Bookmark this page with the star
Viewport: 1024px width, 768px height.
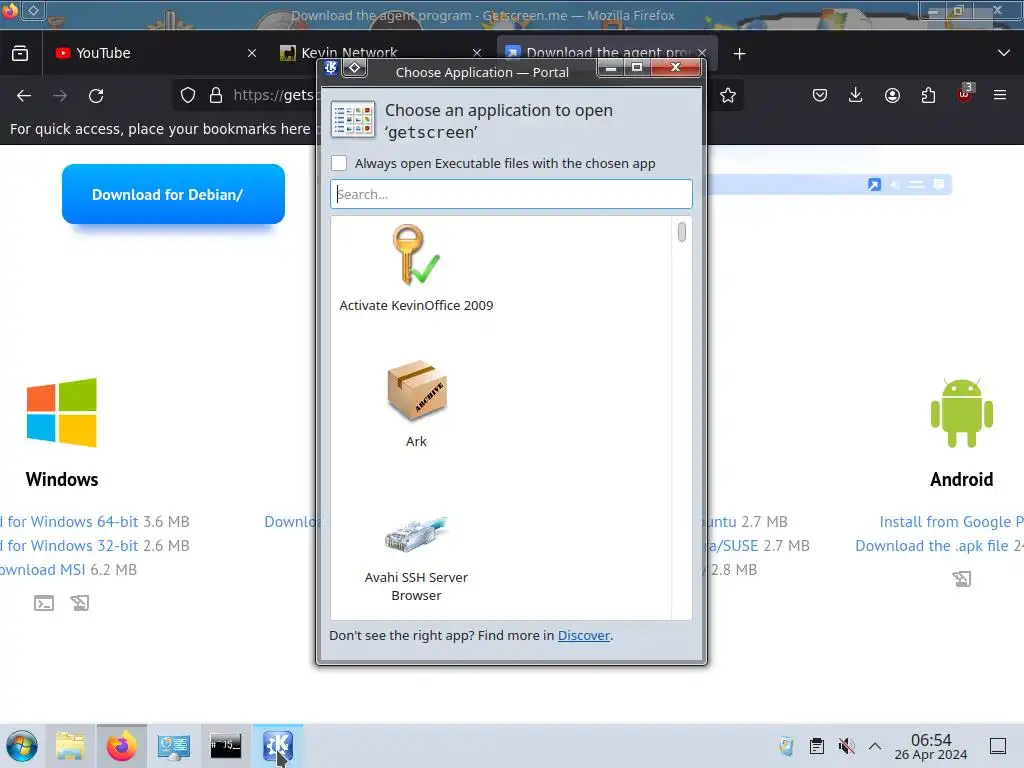[728, 96]
